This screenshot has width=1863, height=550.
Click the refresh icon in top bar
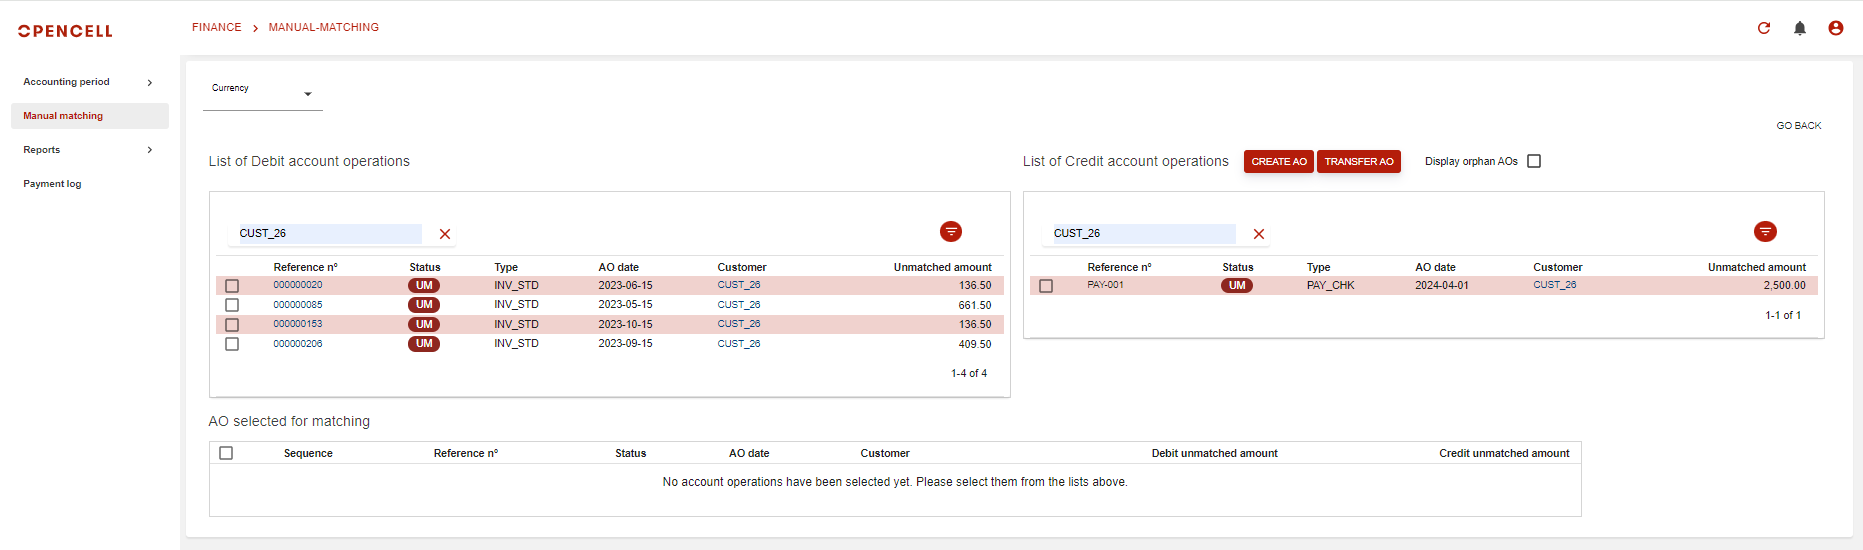click(1763, 28)
